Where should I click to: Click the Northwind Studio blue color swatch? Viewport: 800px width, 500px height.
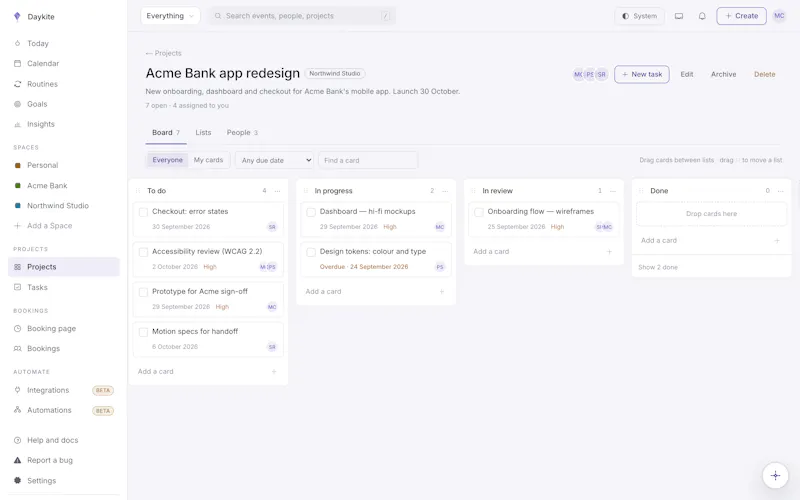pos(17,206)
